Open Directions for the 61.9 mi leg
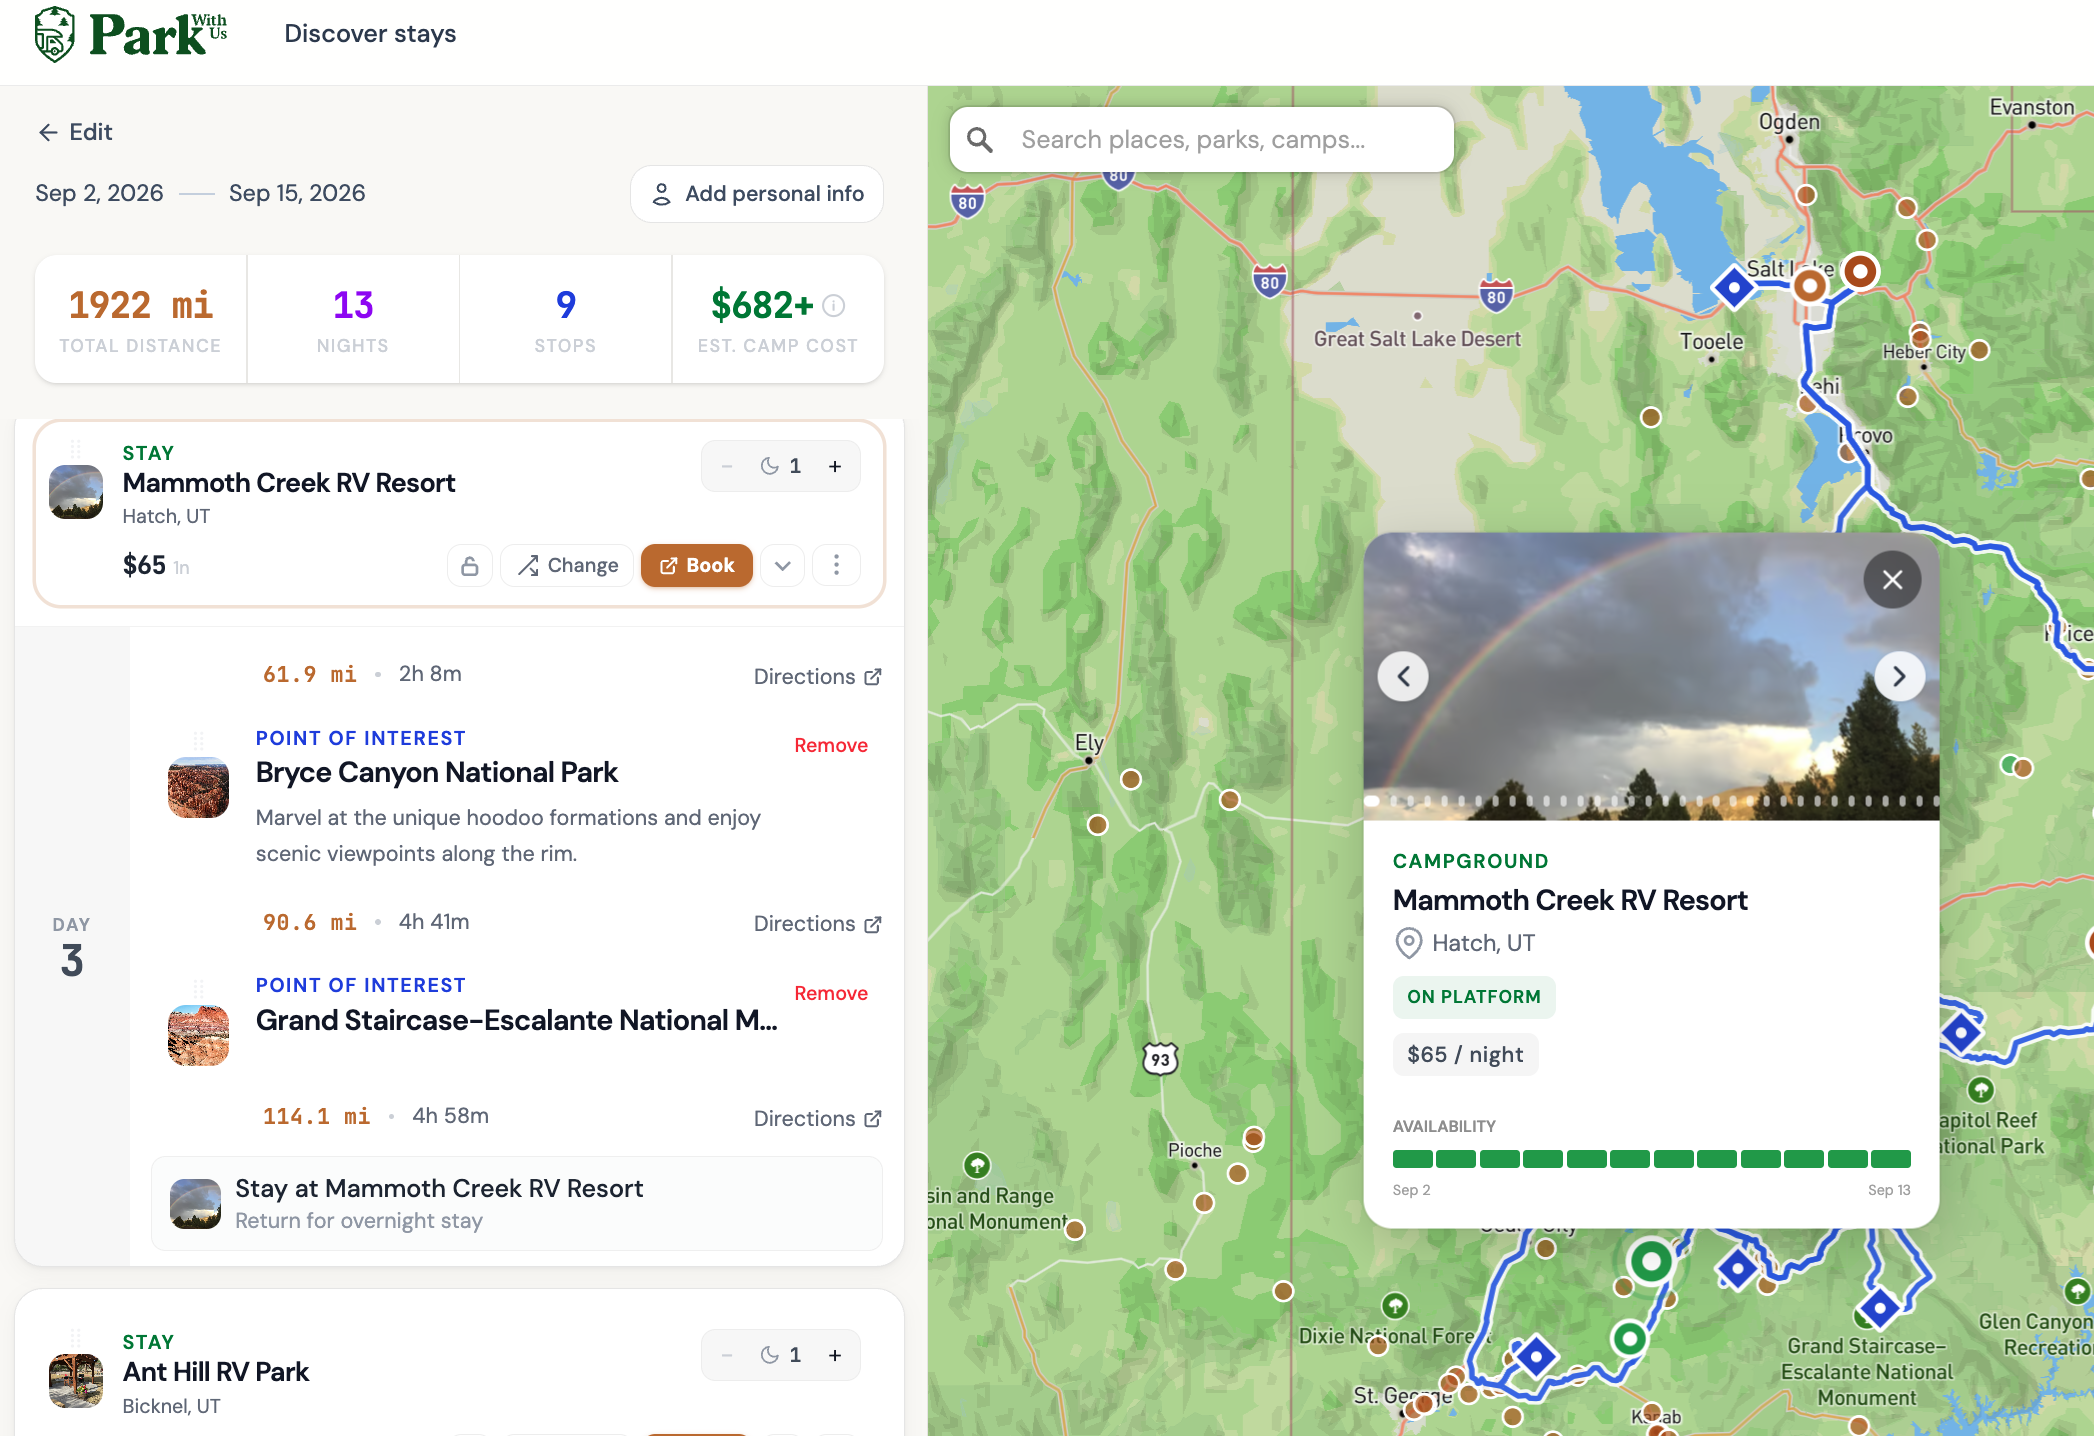 tap(818, 677)
